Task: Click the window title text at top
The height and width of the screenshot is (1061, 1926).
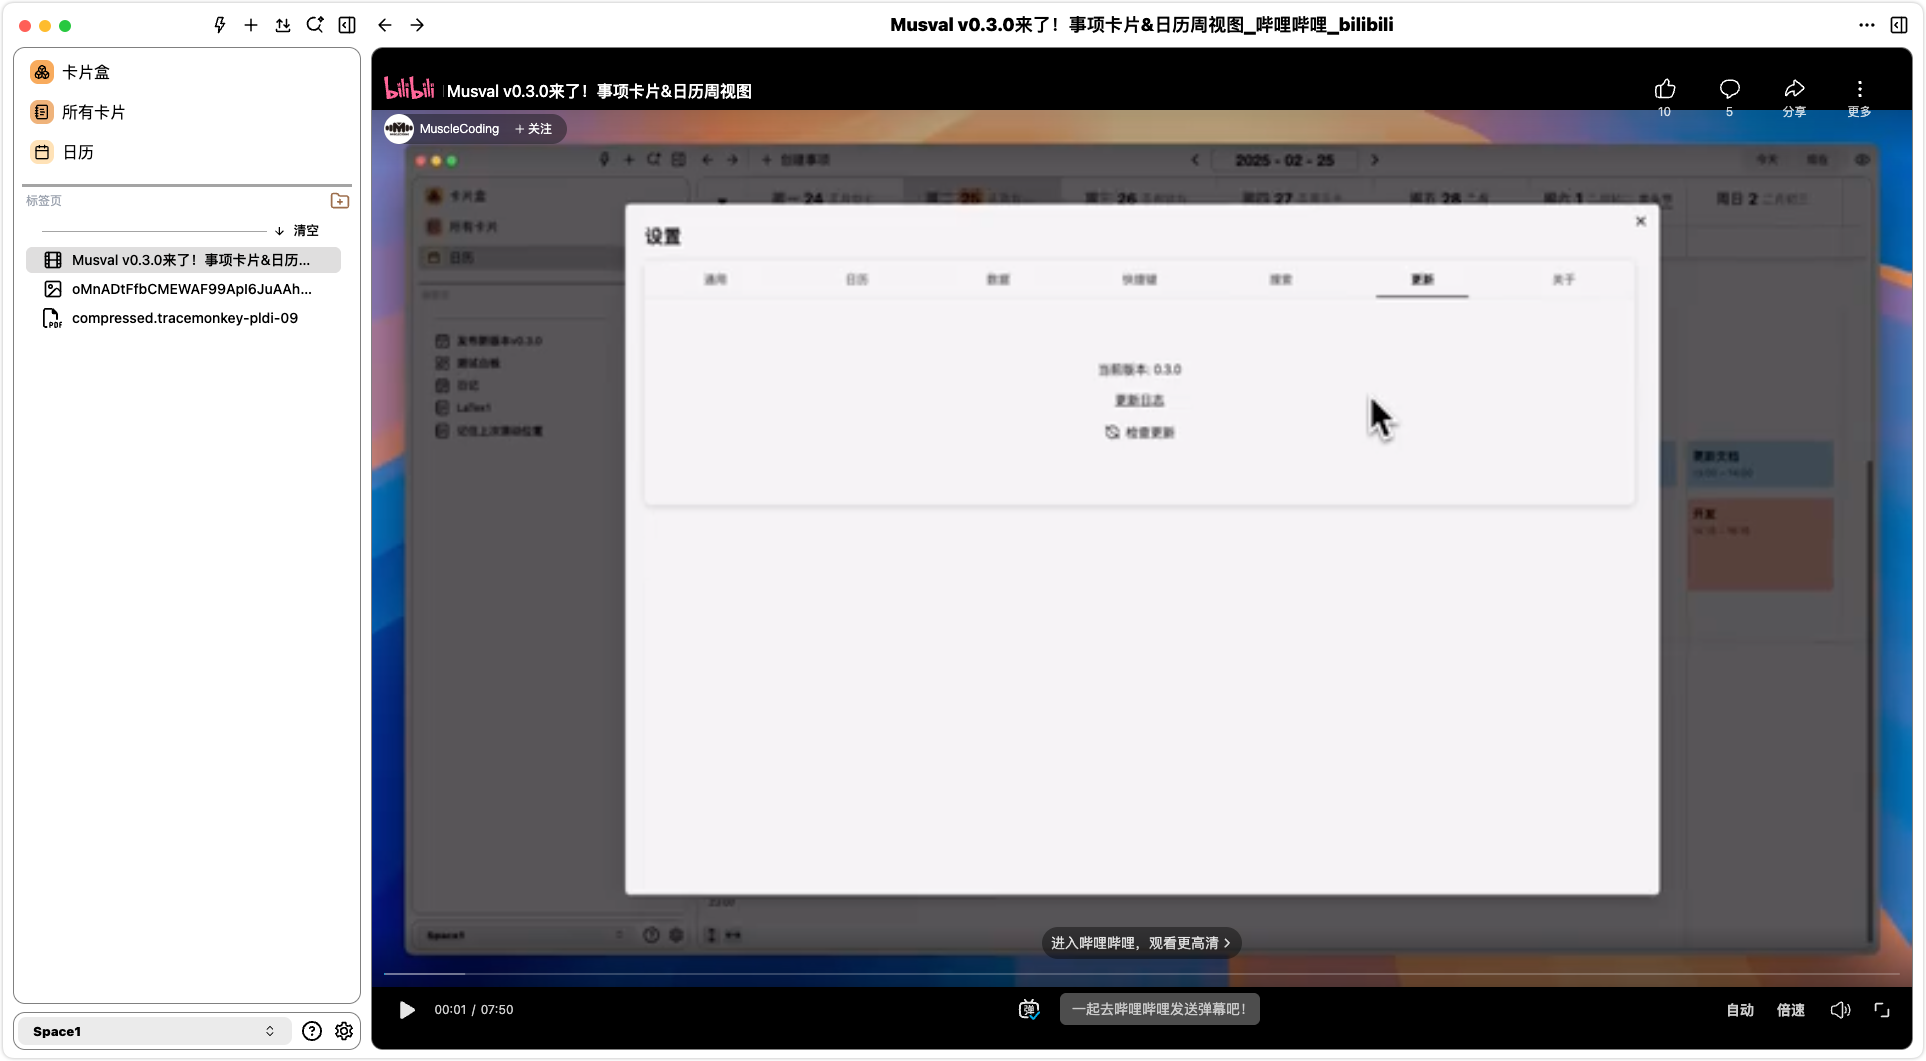Action: 1142,25
